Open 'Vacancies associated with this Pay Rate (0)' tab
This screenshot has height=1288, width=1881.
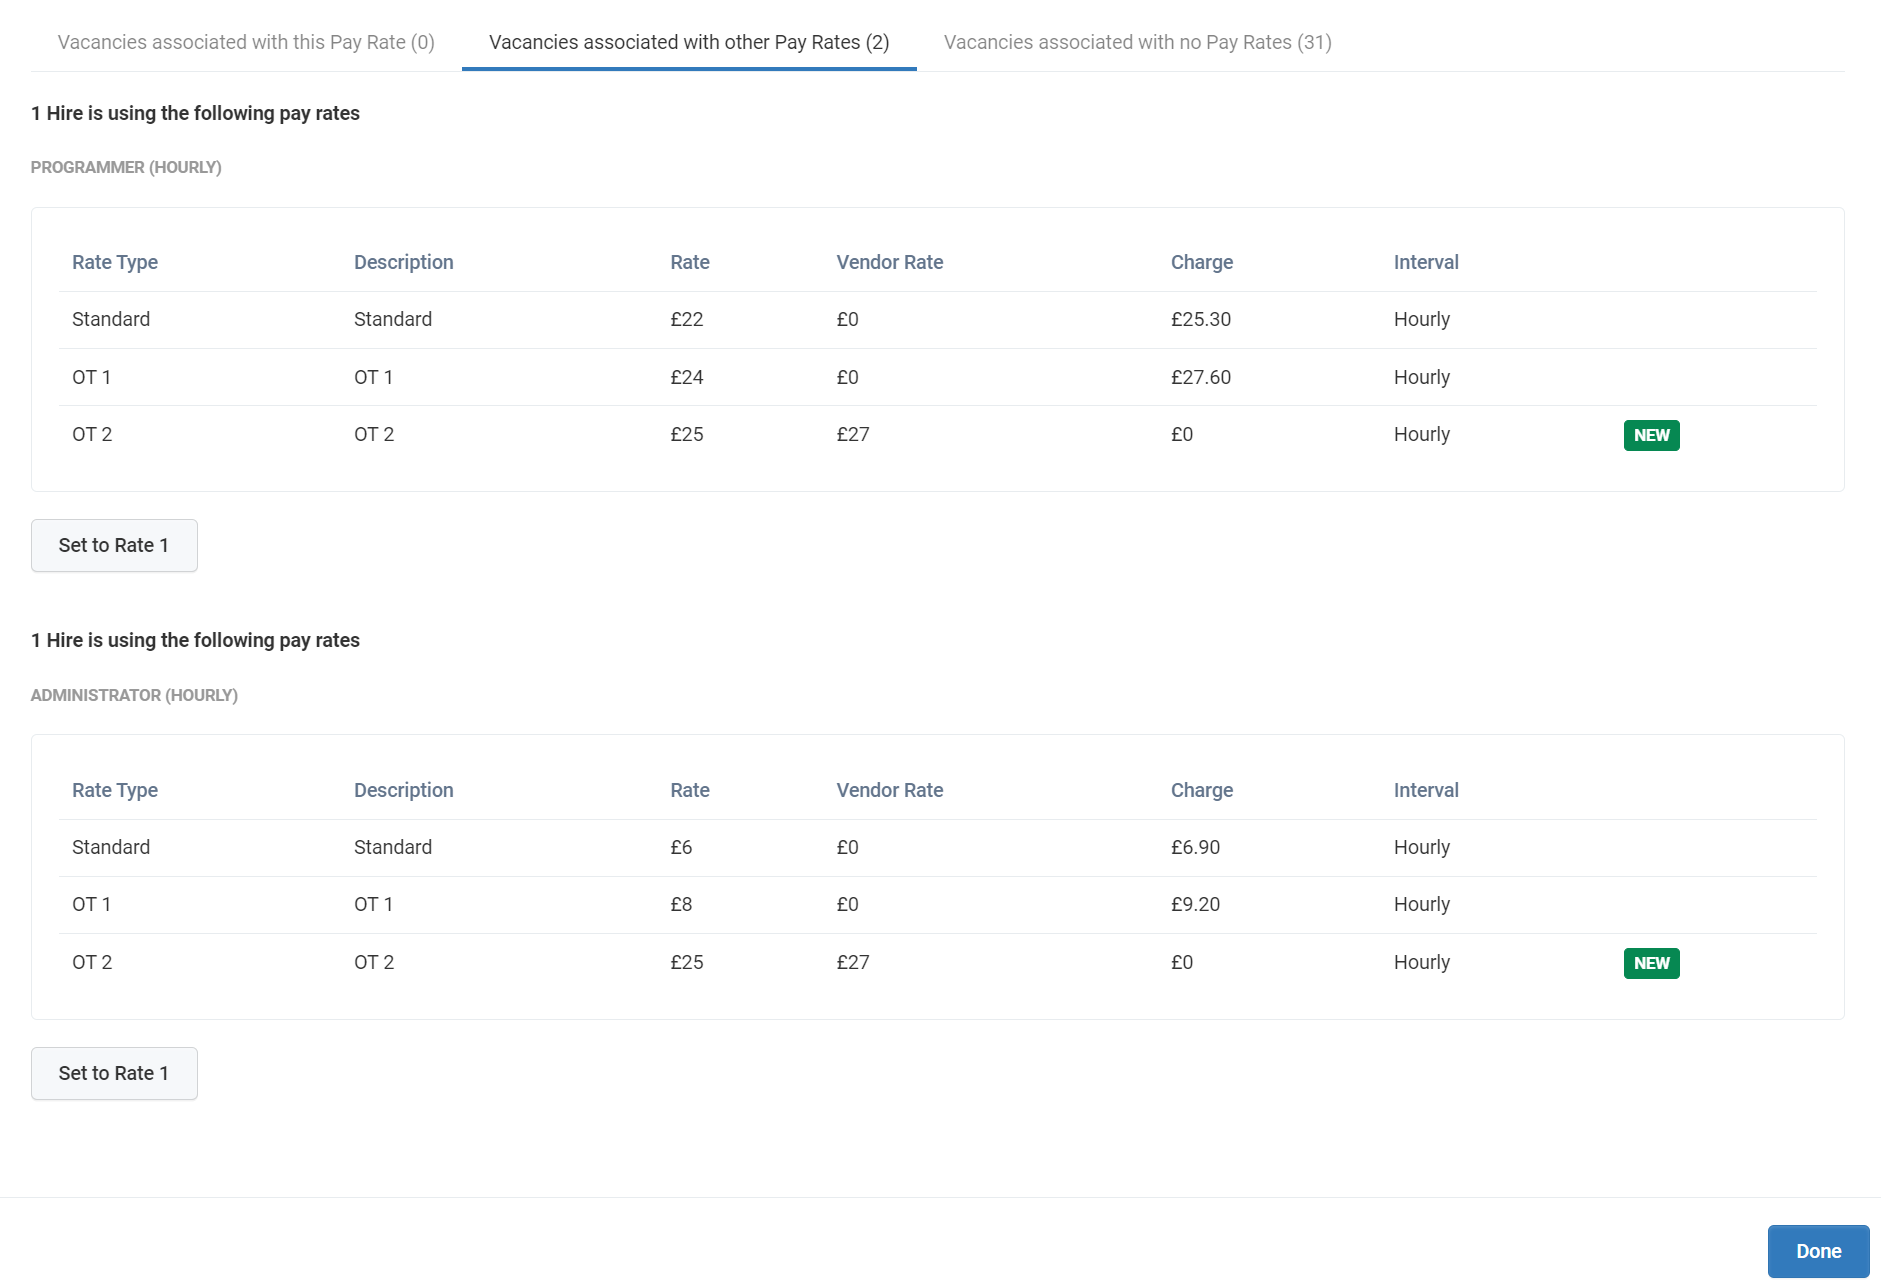point(246,42)
